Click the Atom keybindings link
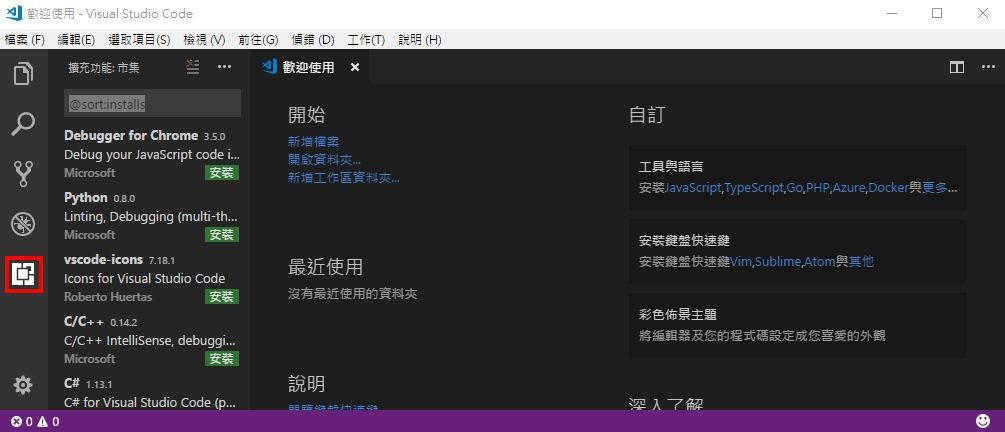This screenshot has width=1005, height=432. point(819,262)
